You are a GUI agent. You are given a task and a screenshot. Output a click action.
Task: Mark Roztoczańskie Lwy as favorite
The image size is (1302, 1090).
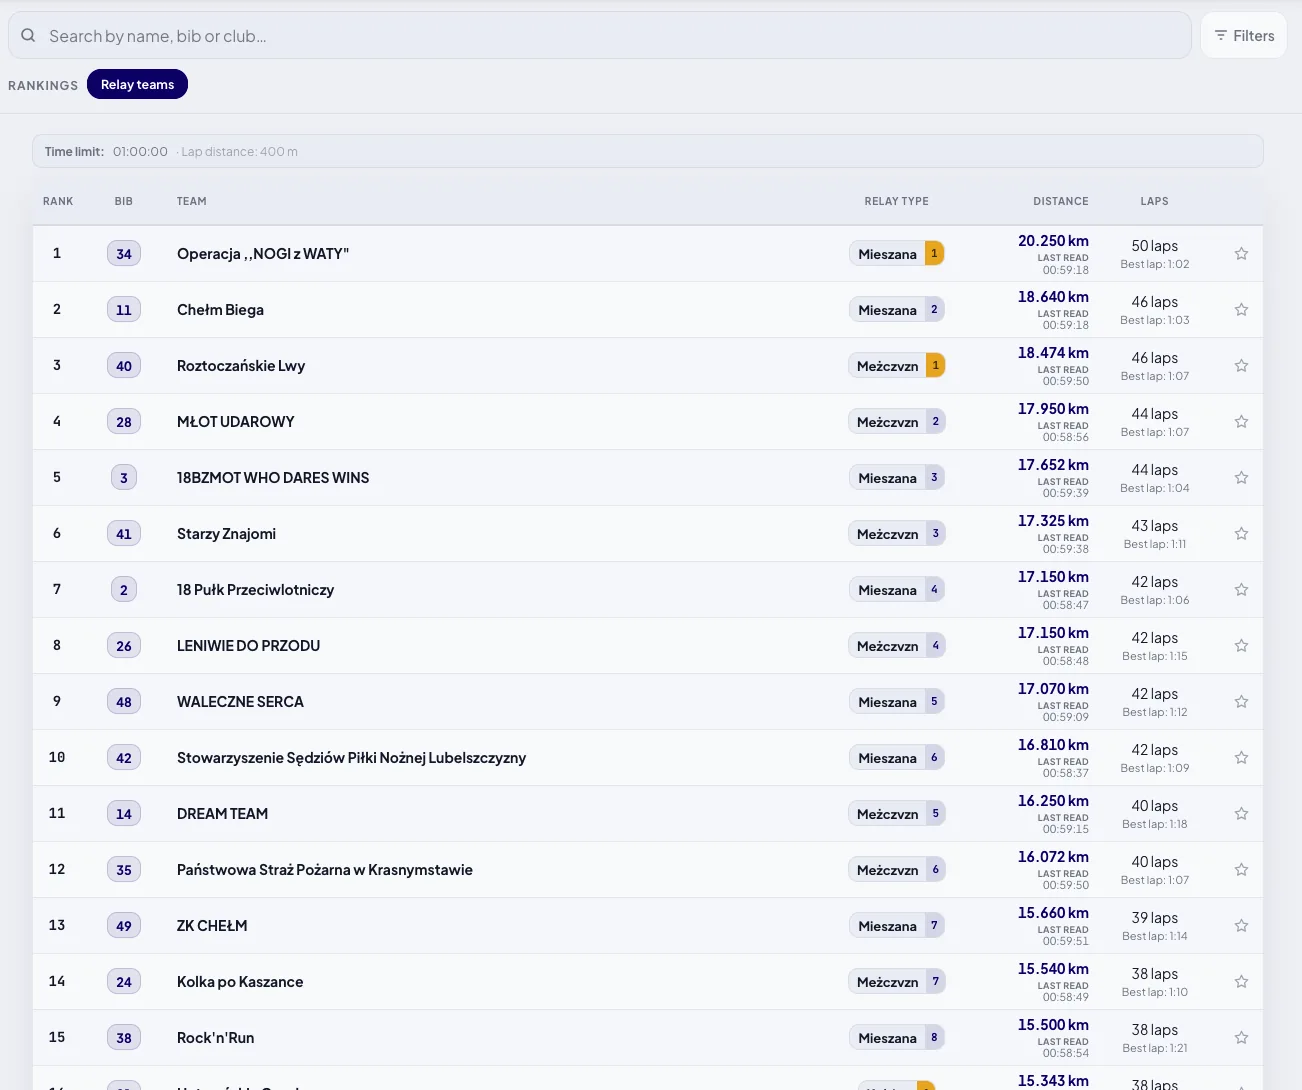(x=1241, y=366)
